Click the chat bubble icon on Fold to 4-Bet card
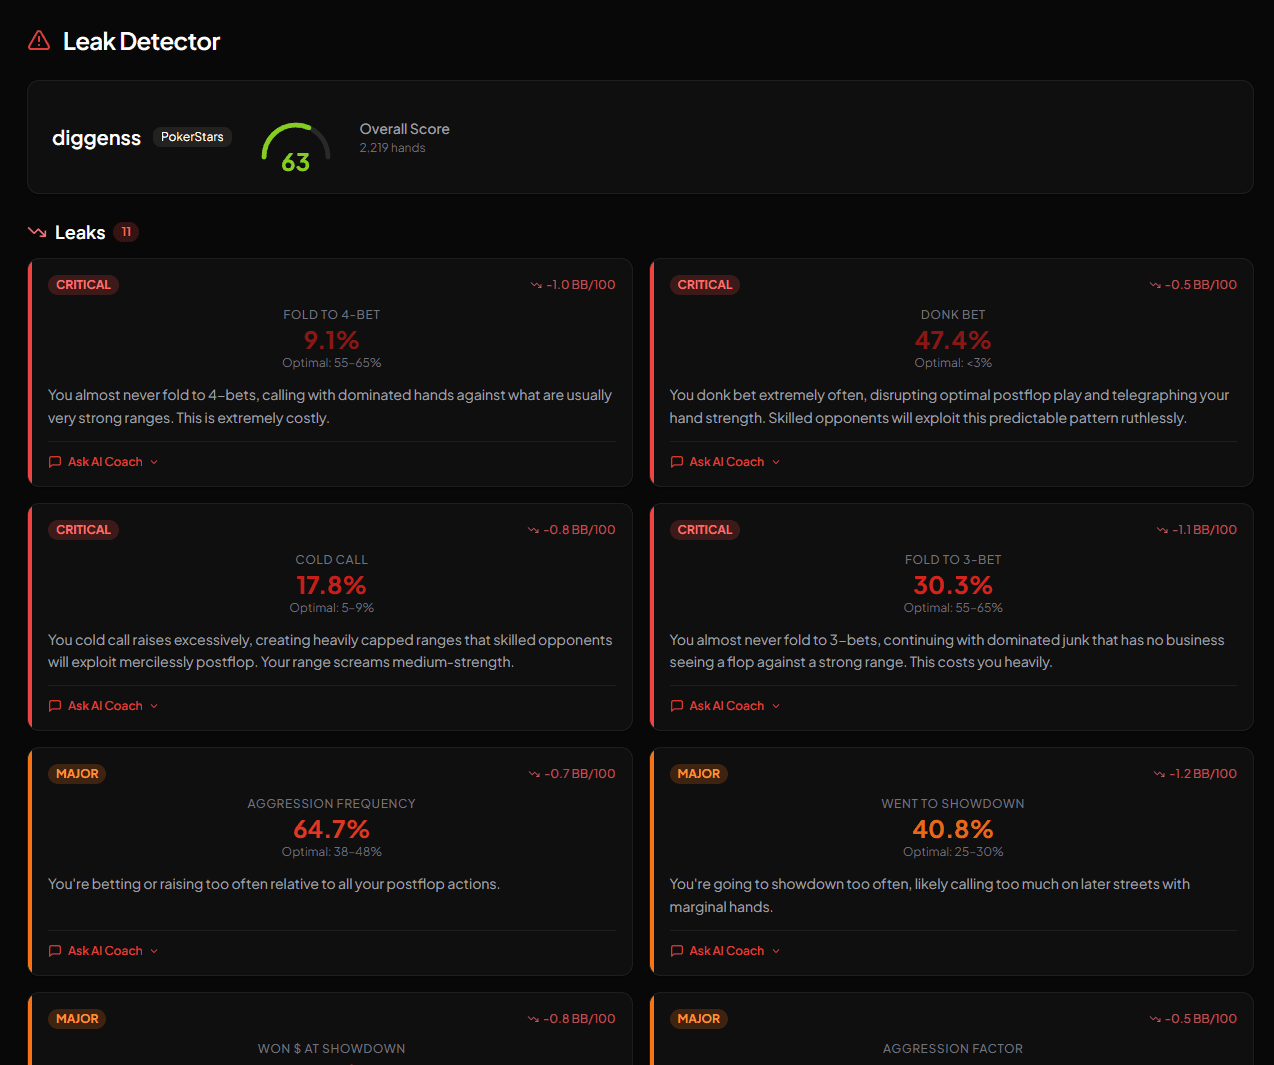 [x=55, y=461]
